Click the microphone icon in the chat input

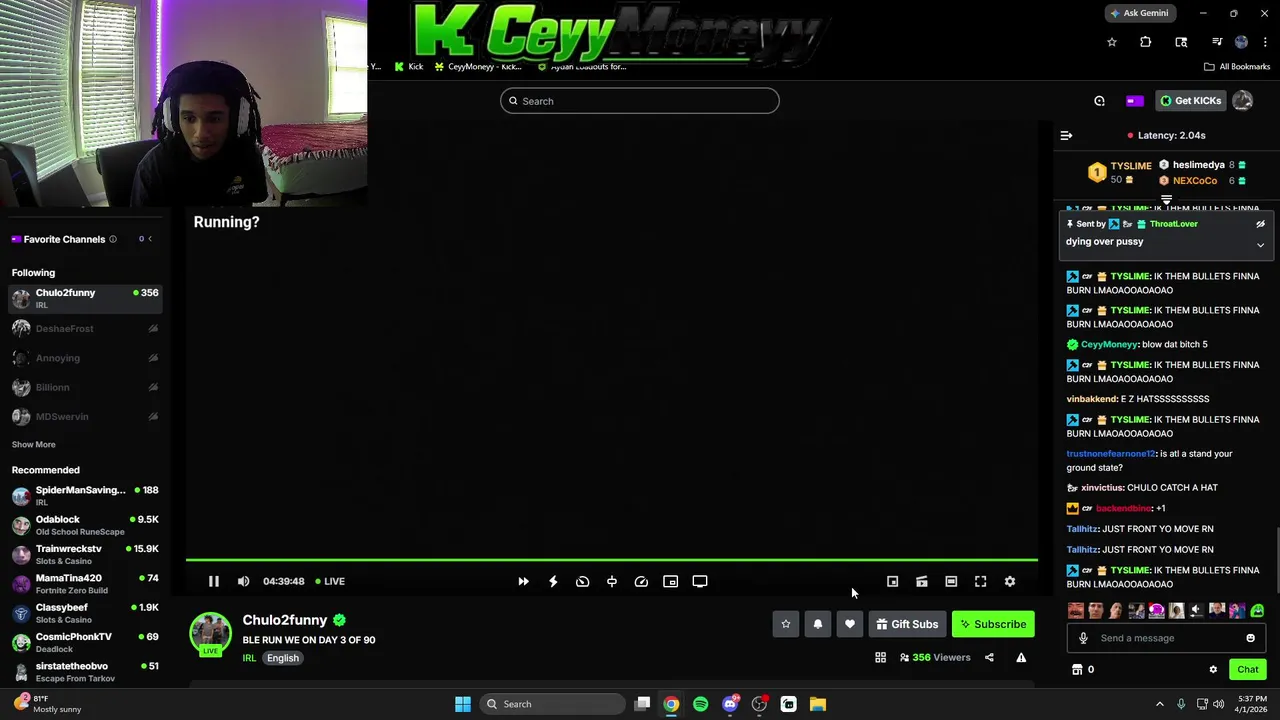coord(1083,638)
